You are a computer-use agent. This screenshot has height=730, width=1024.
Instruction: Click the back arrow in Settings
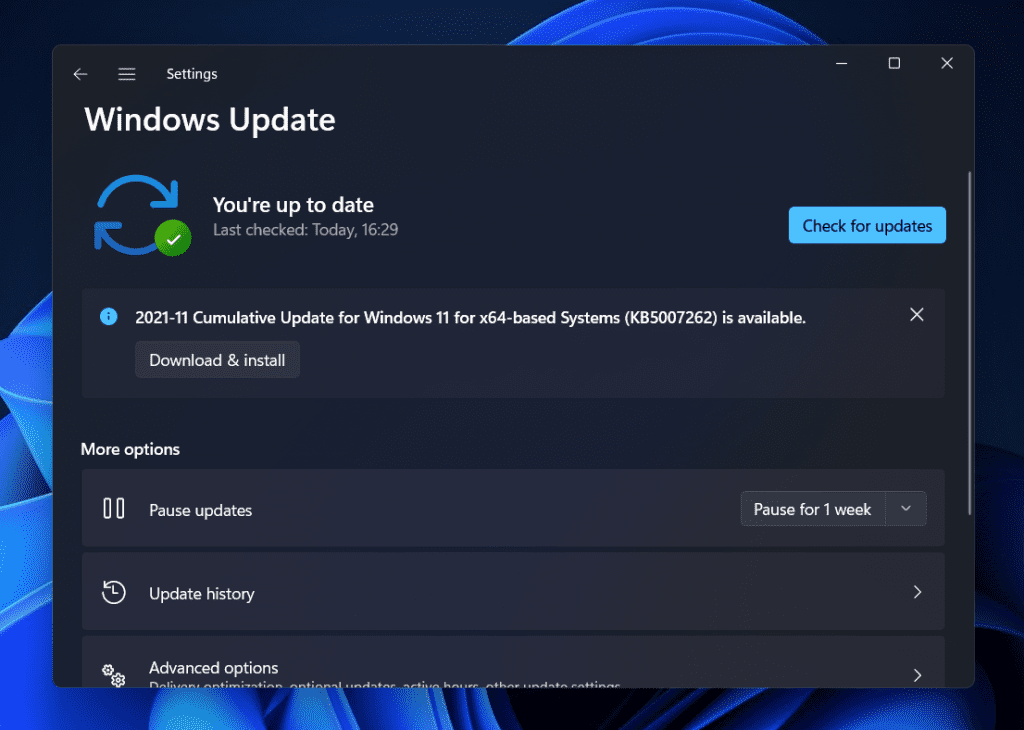tap(80, 73)
